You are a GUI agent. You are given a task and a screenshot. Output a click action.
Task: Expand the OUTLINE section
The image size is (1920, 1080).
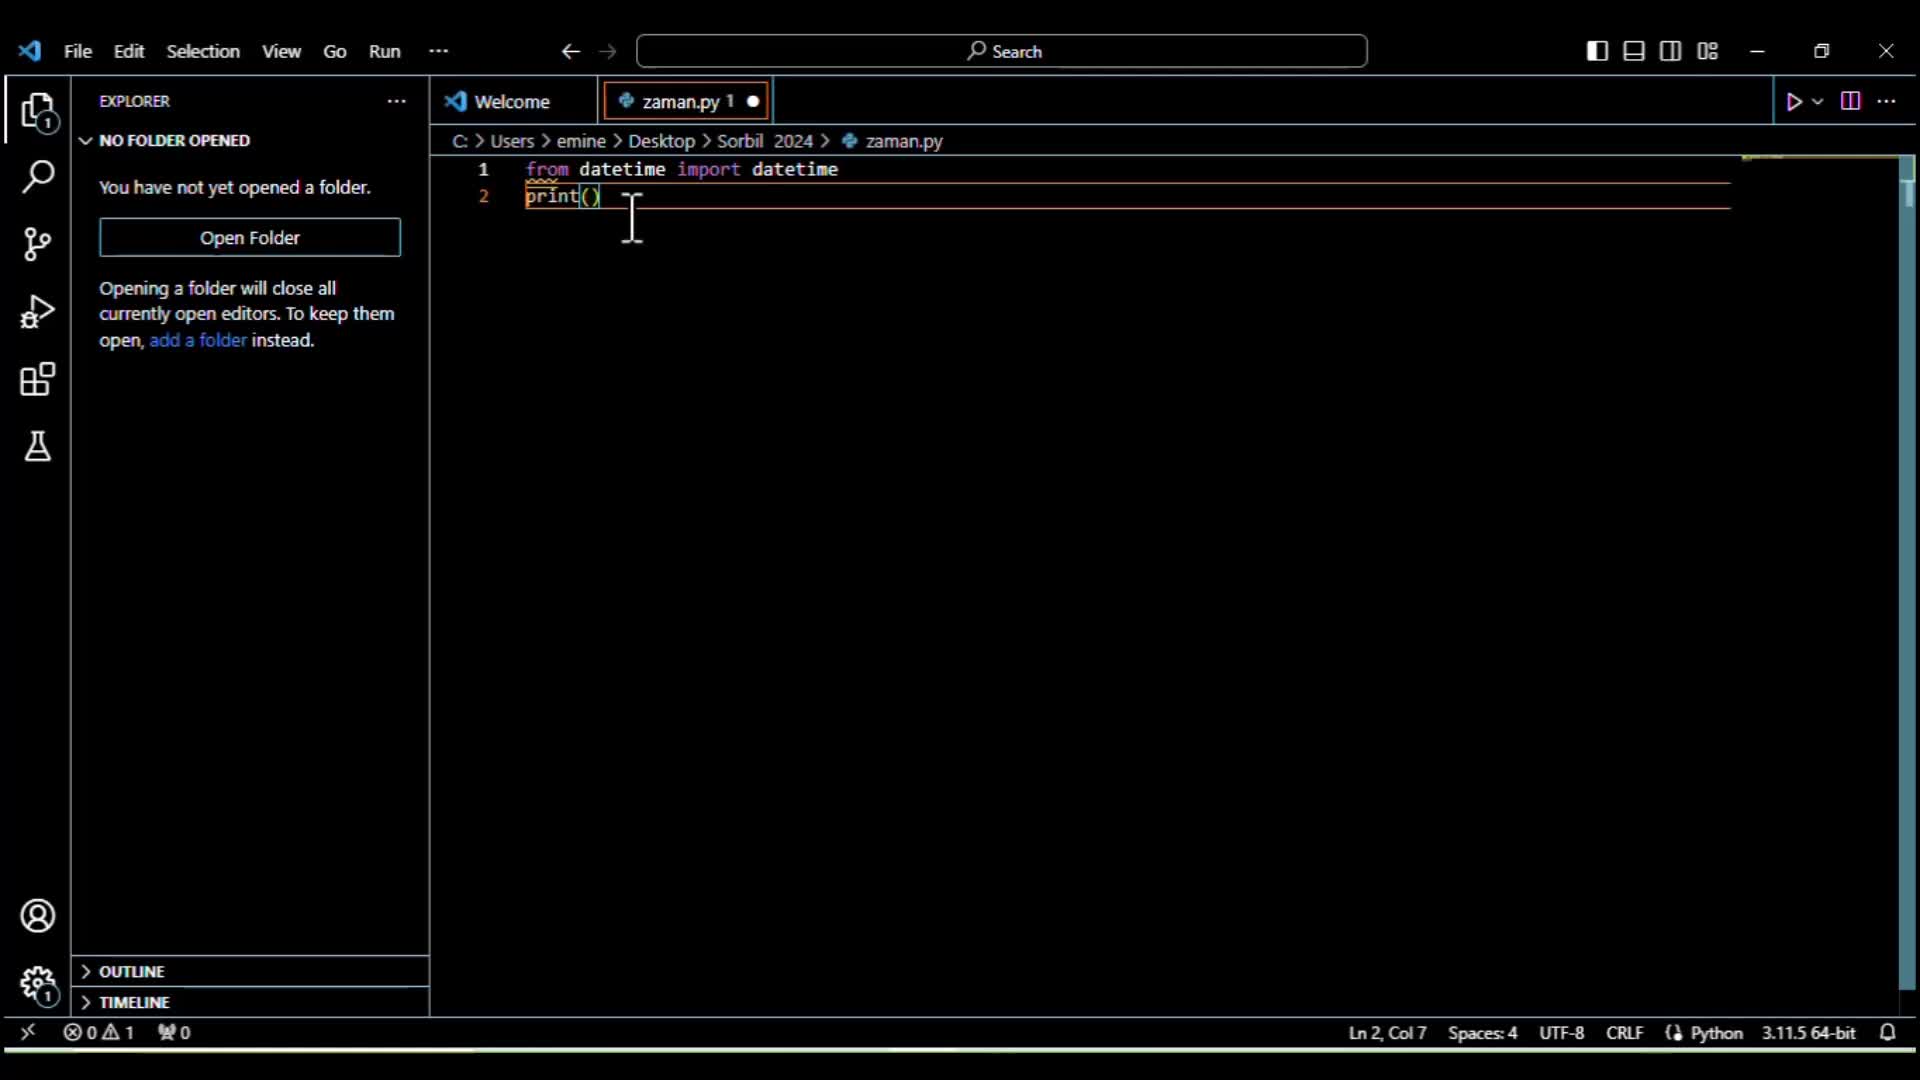pos(250,971)
